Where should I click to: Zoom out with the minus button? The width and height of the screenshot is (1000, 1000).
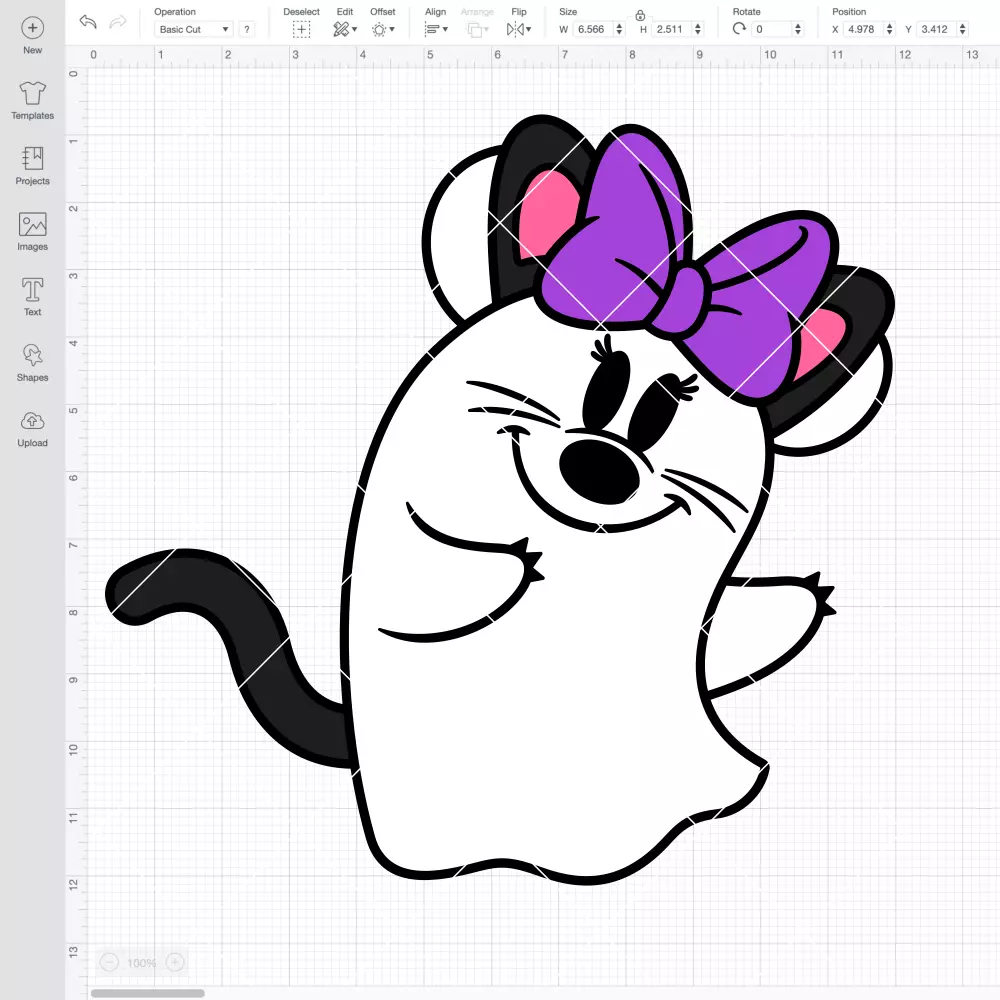coord(109,962)
